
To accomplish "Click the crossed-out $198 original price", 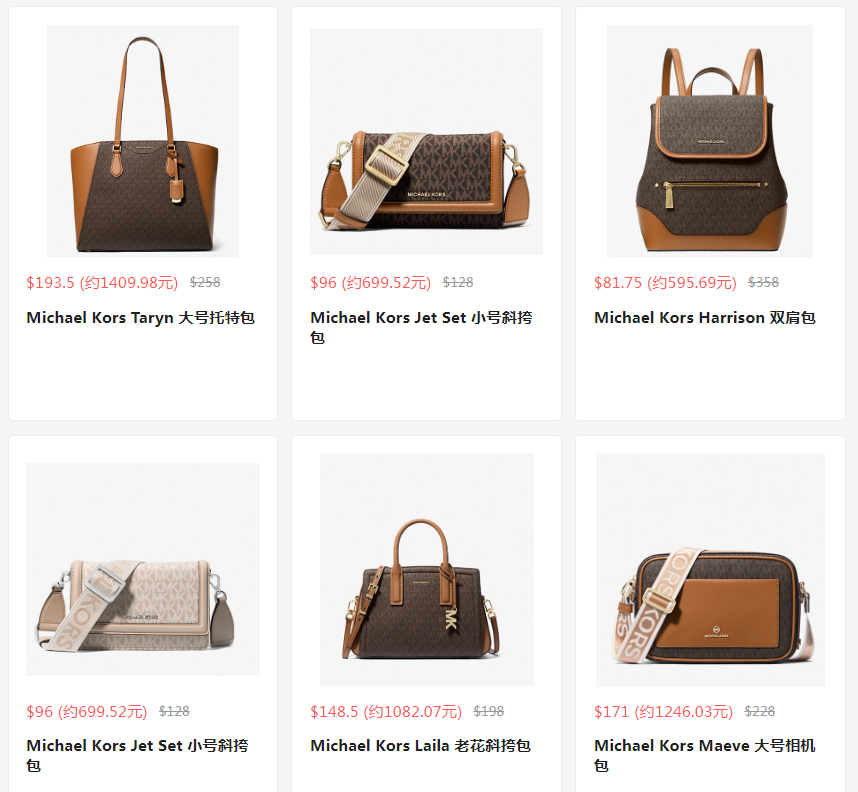I will point(489,711).
